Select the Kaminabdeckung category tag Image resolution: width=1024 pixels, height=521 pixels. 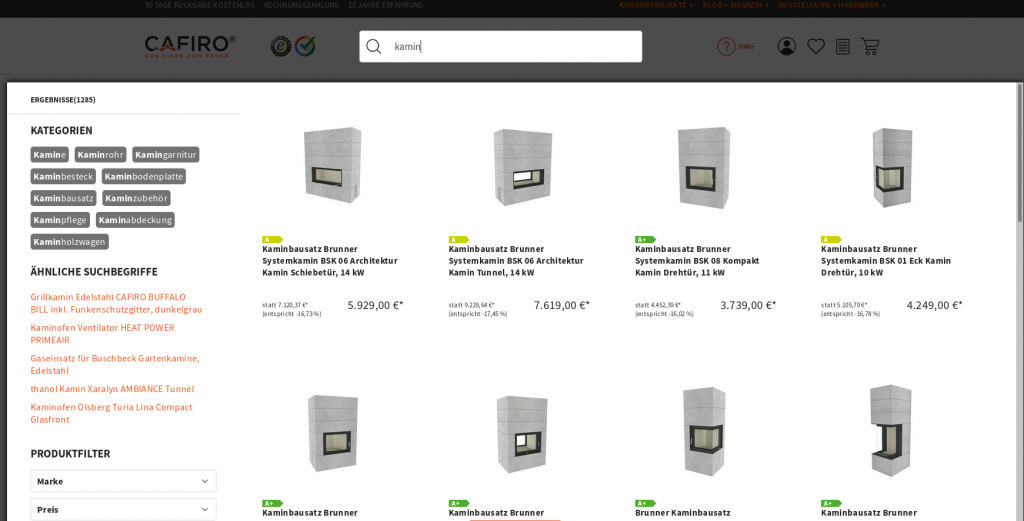tap(135, 220)
